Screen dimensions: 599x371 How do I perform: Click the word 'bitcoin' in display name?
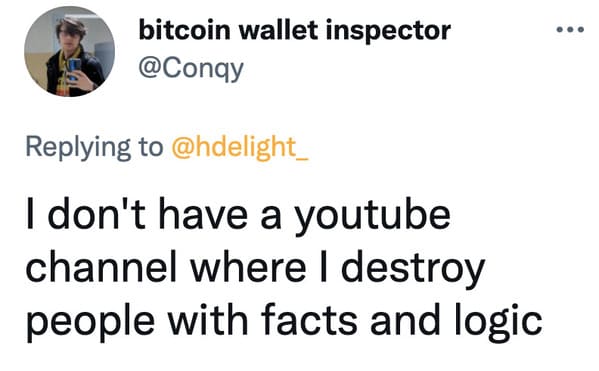click(x=185, y=30)
